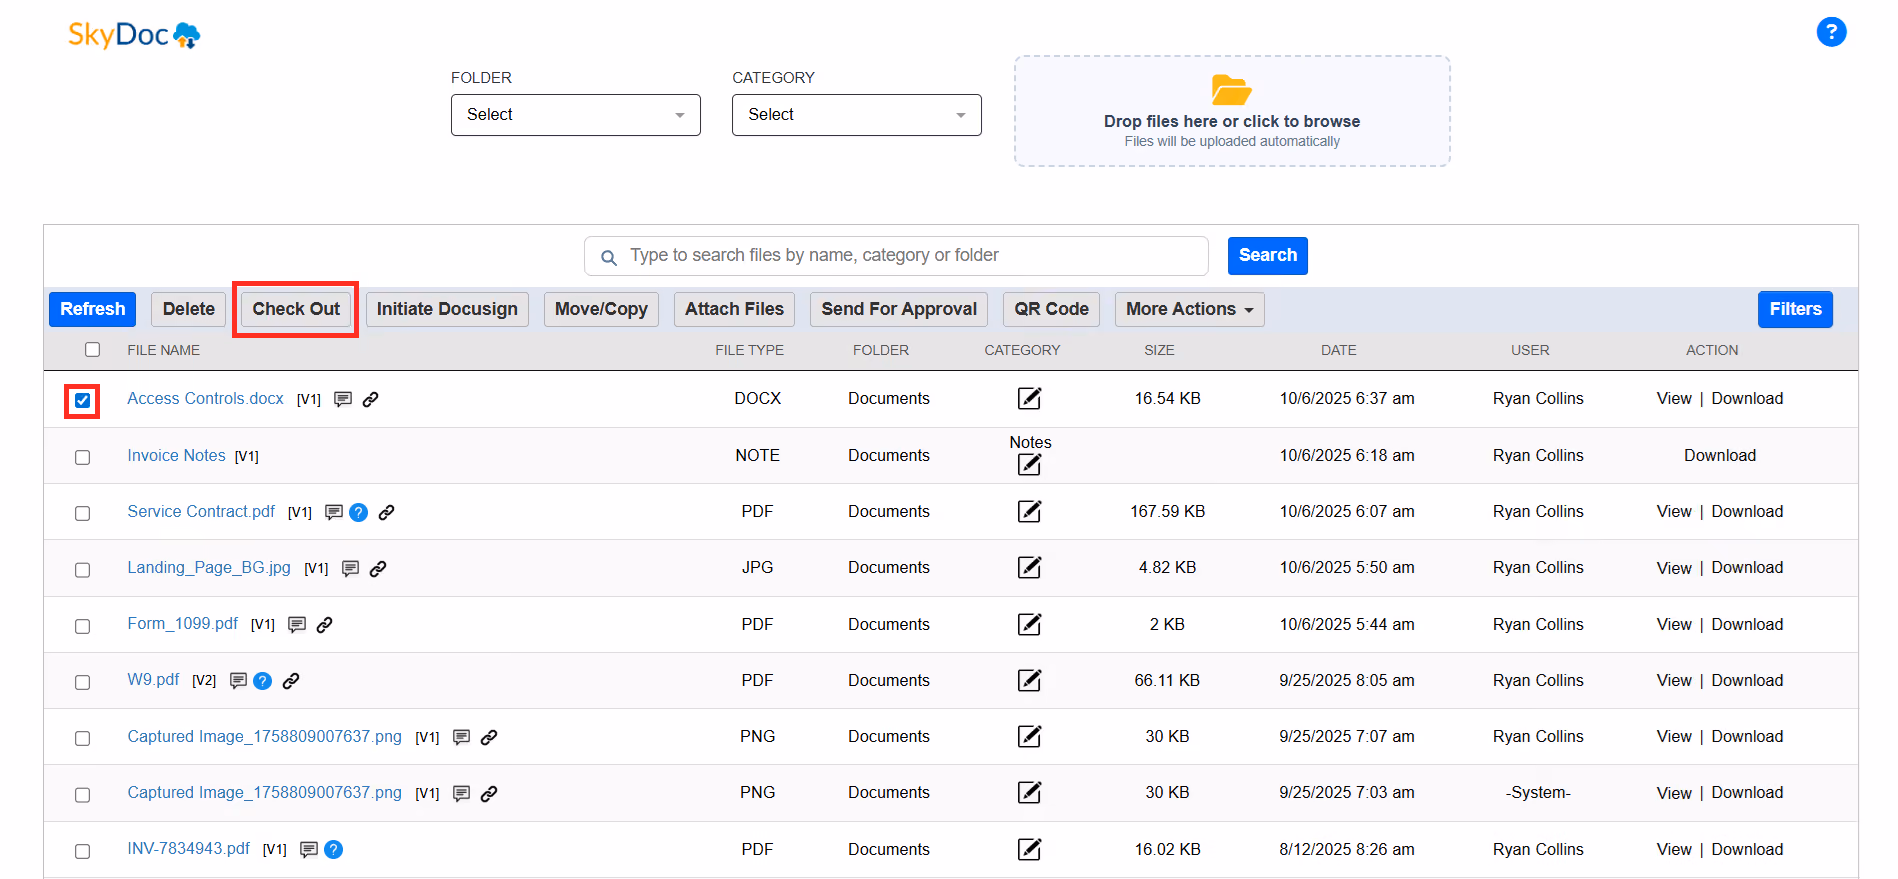The width and height of the screenshot is (1898, 879).
Task: Expand the More Actions dropdown
Action: pos(1189,309)
